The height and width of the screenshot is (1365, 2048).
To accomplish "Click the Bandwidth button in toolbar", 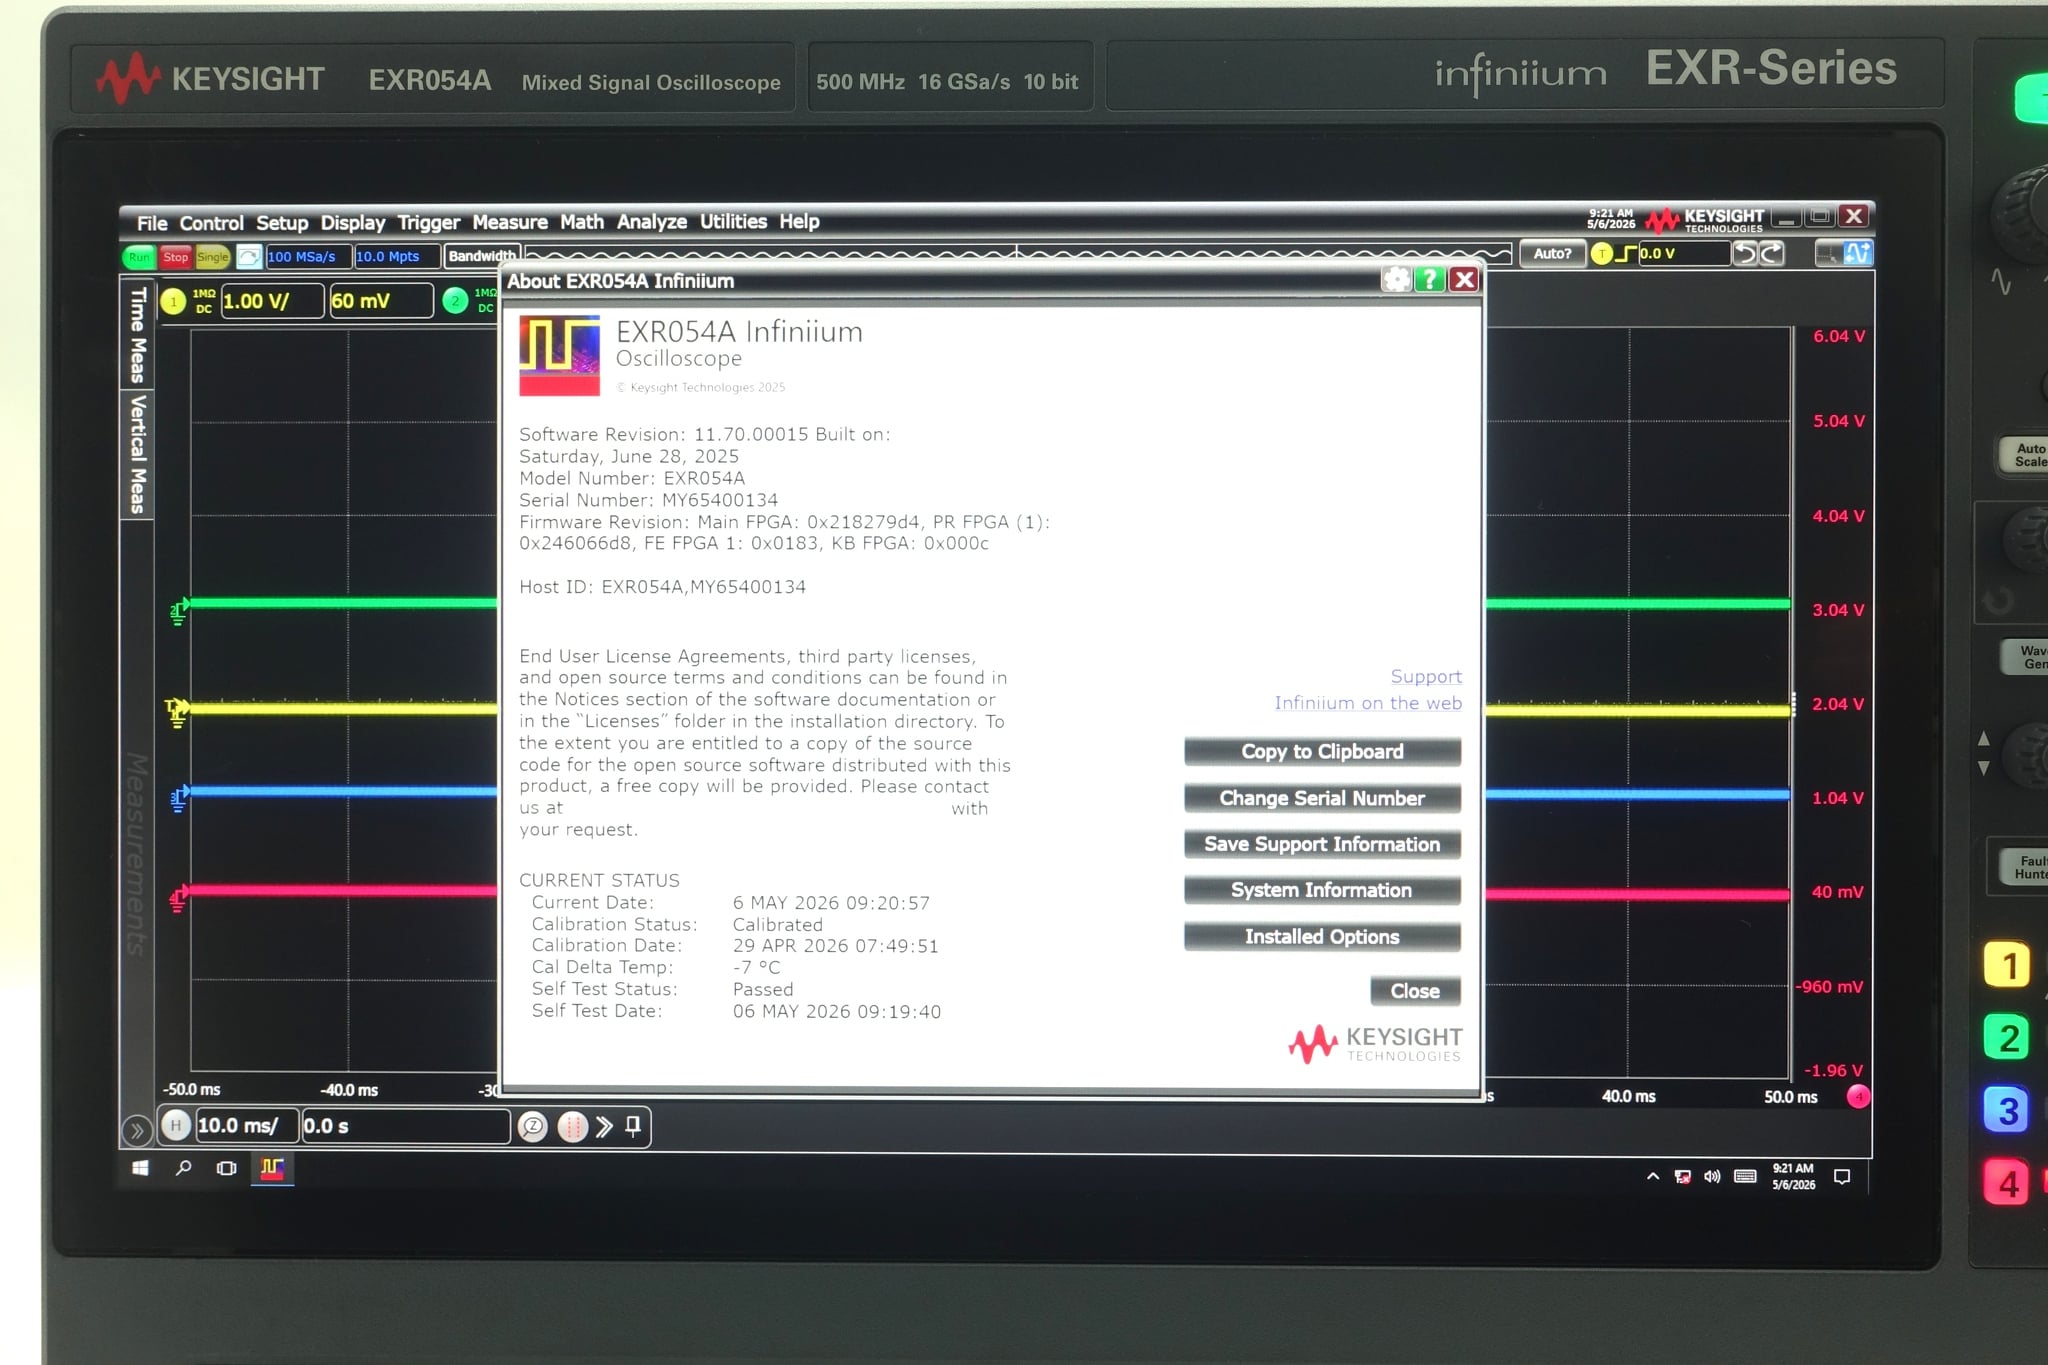I will click(x=482, y=256).
